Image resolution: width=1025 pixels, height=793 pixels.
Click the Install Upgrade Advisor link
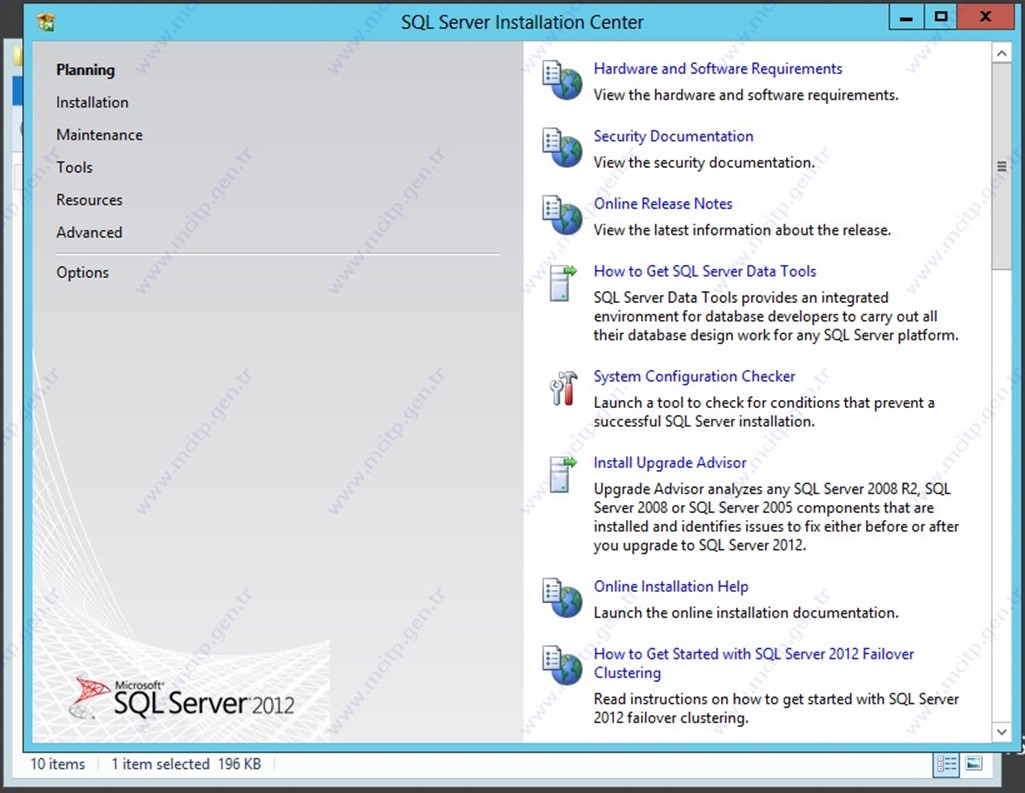point(669,462)
